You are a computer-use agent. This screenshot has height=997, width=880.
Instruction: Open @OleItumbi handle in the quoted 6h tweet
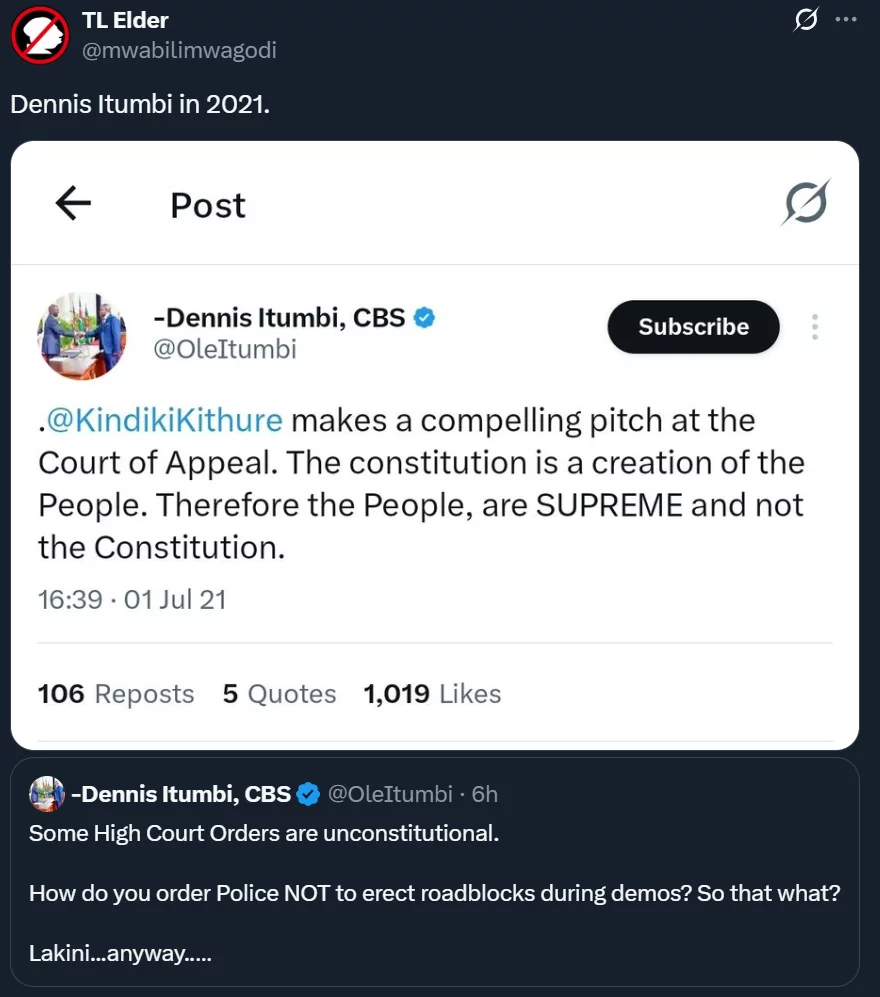[x=390, y=794]
